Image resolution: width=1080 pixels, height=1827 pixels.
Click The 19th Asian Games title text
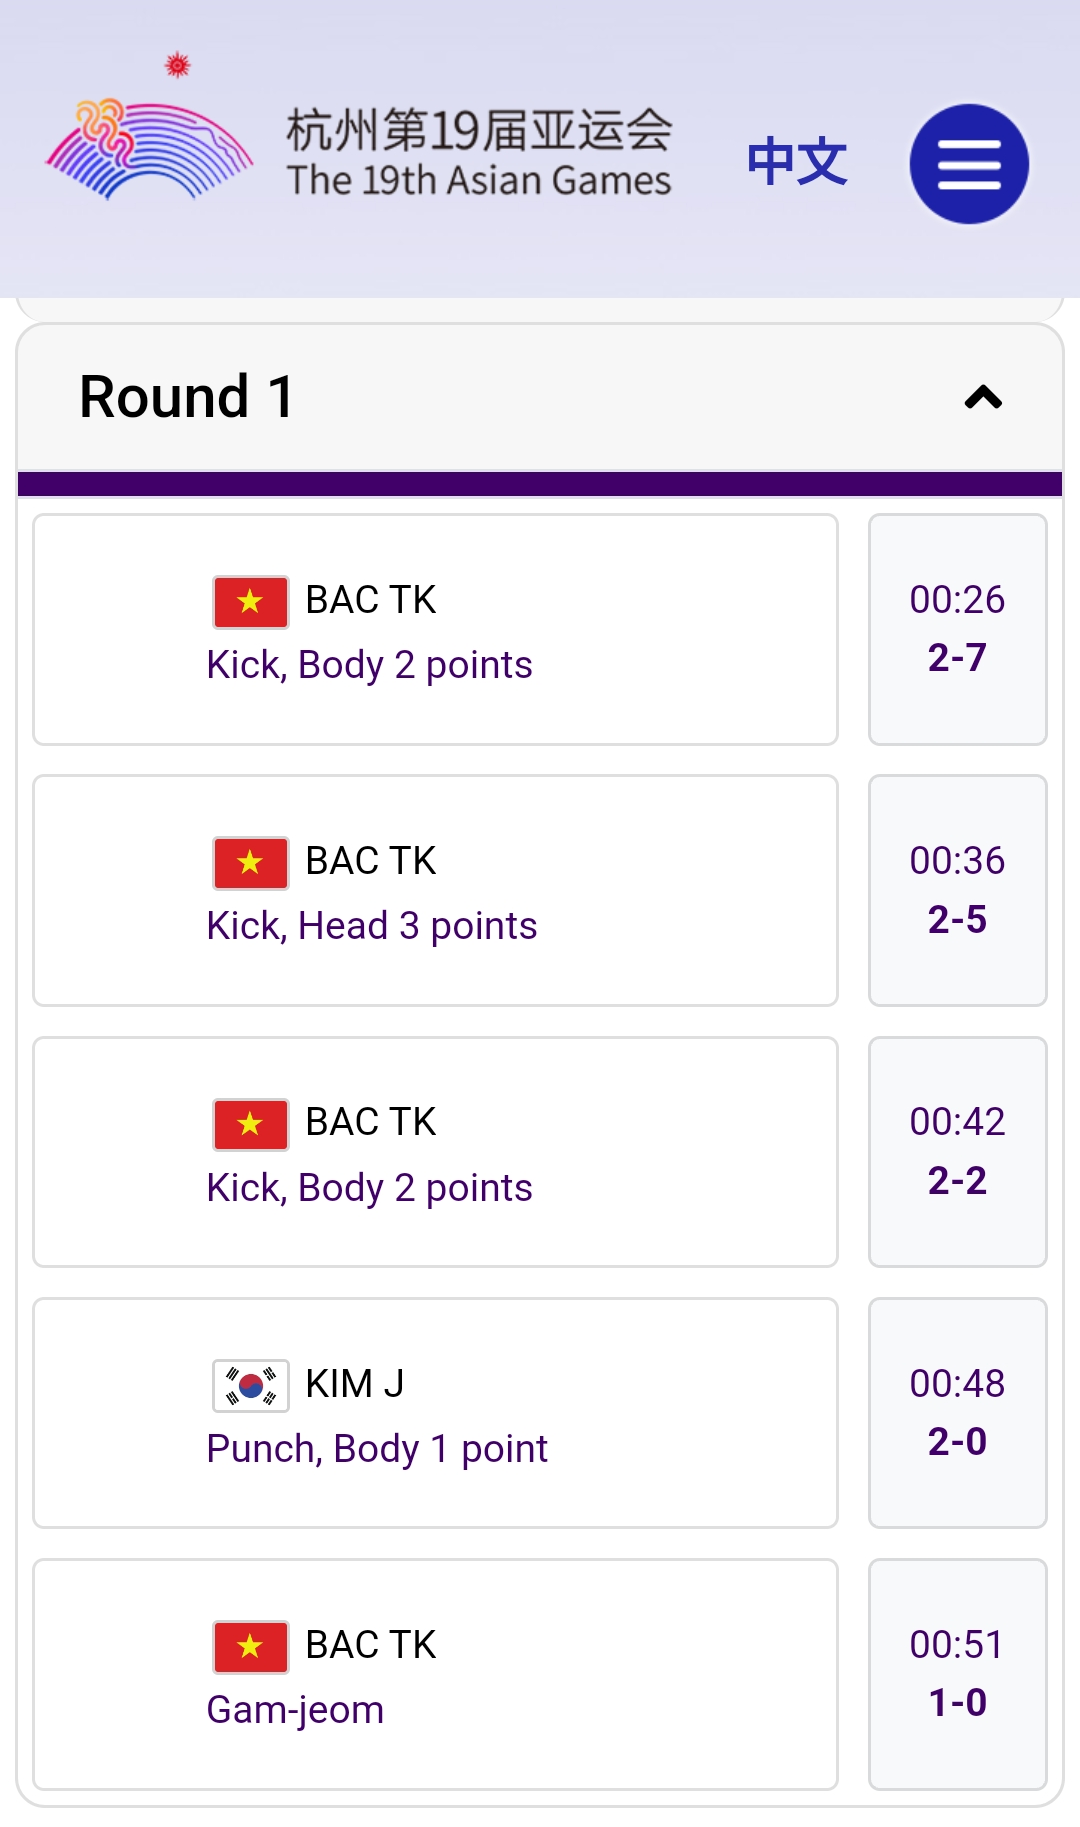point(479,181)
